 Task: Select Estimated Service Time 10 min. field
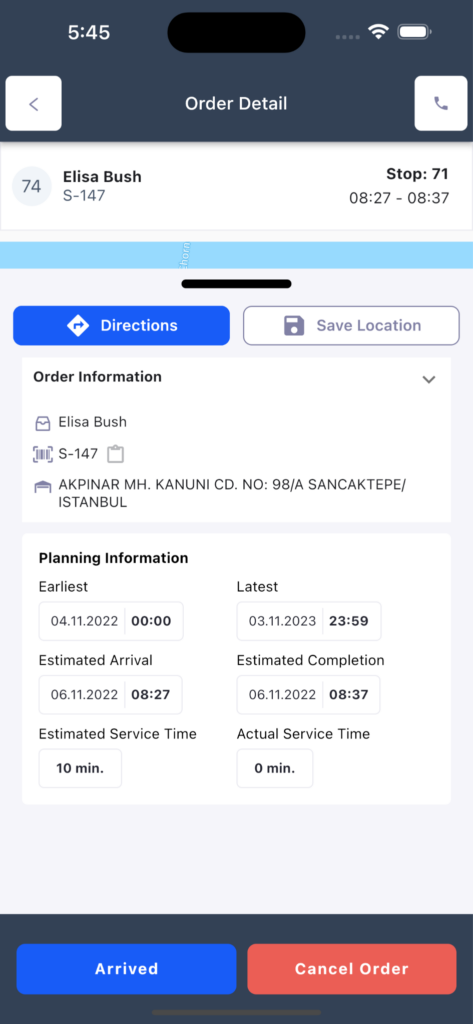[80, 768]
